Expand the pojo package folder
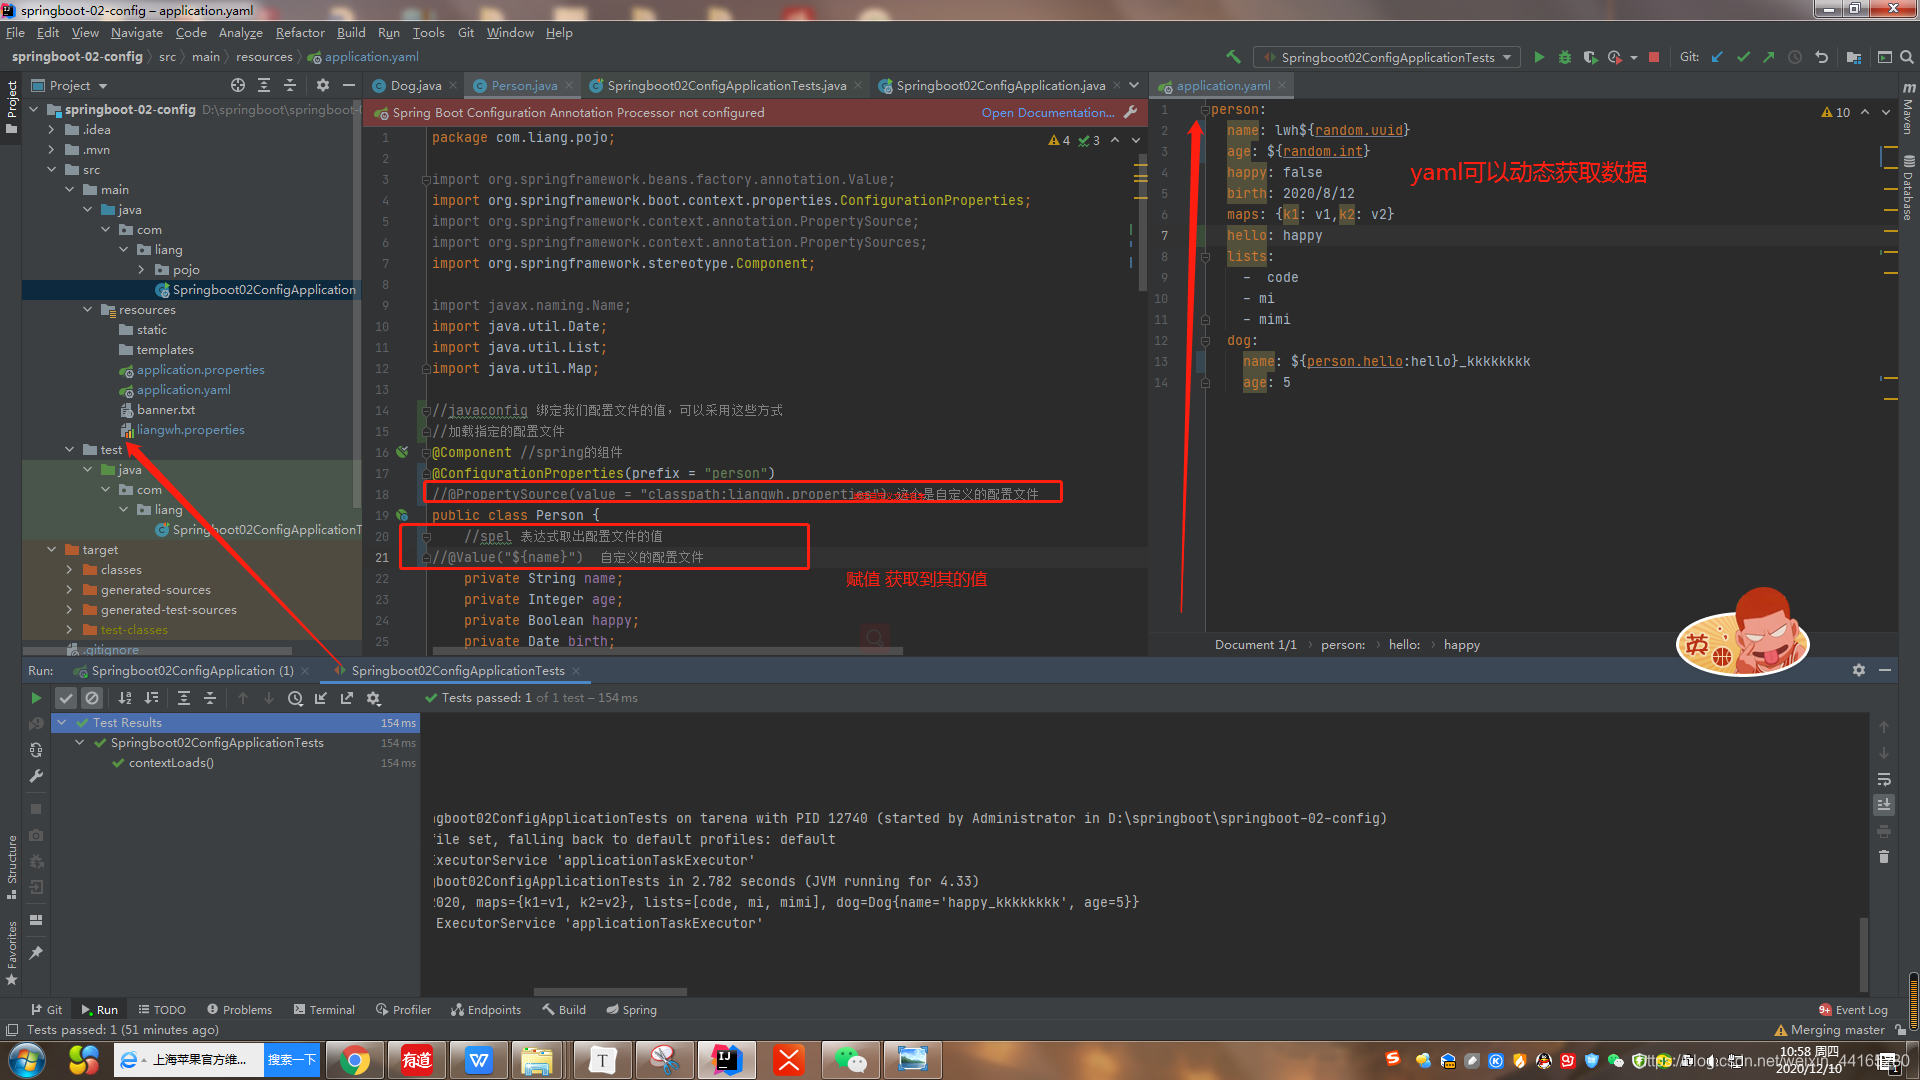The width and height of the screenshot is (1920, 1080). [141, 270]
